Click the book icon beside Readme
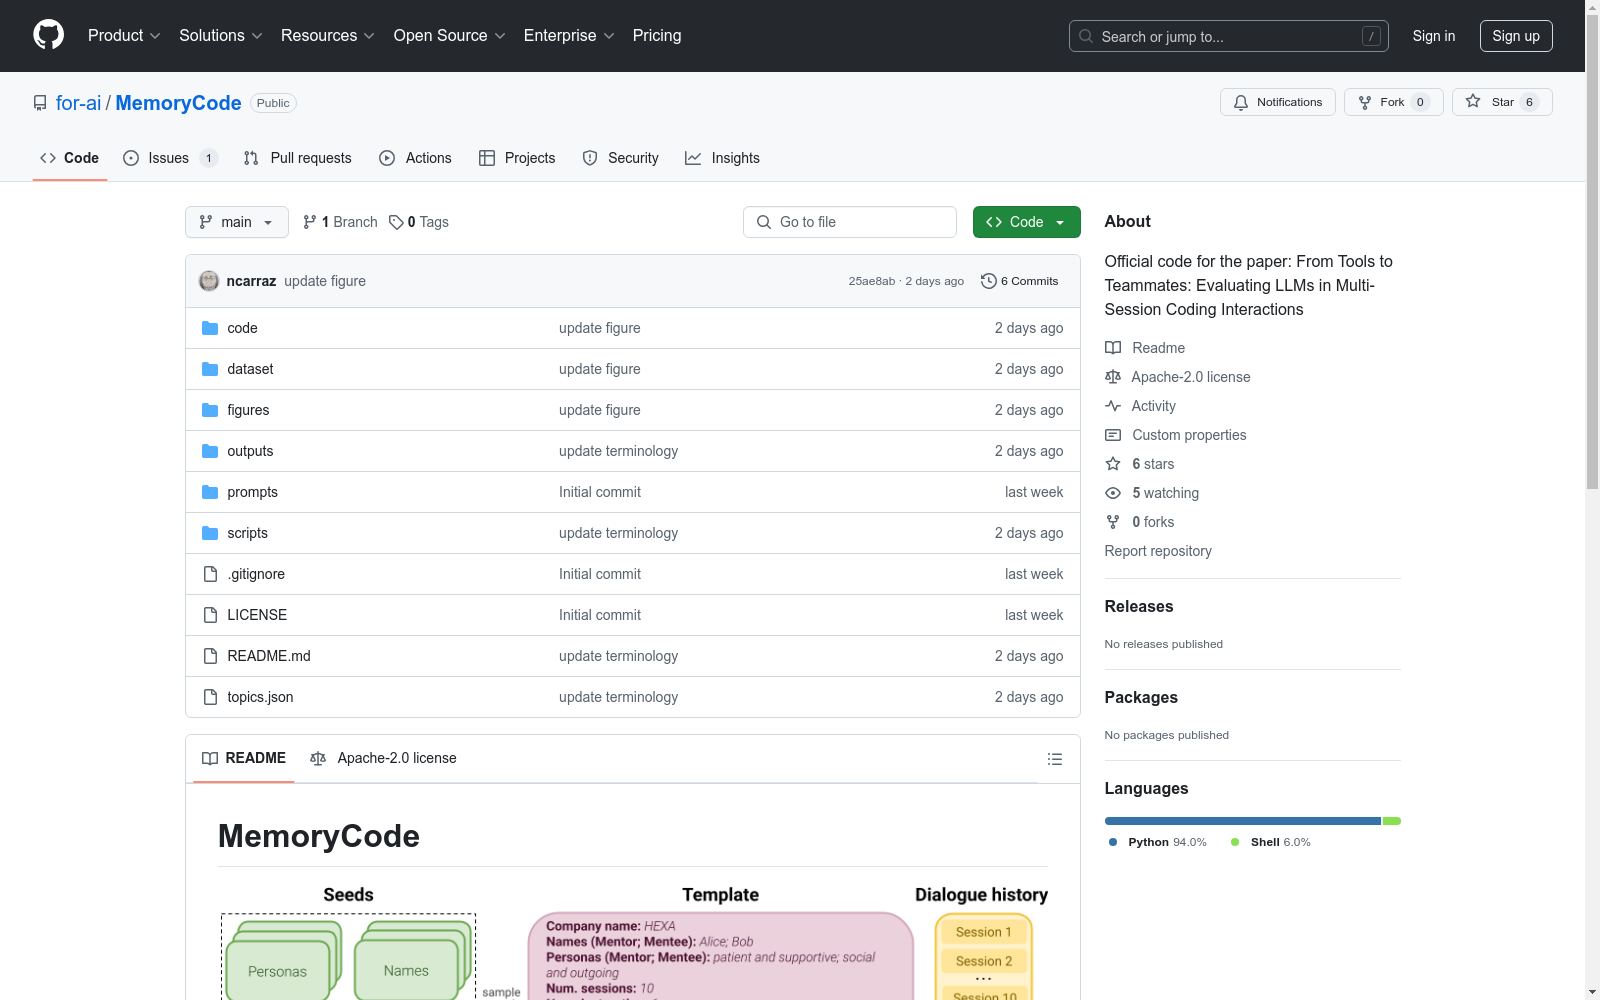Viewport: 1600px width, 1000px height. [x=1113, y=348]
